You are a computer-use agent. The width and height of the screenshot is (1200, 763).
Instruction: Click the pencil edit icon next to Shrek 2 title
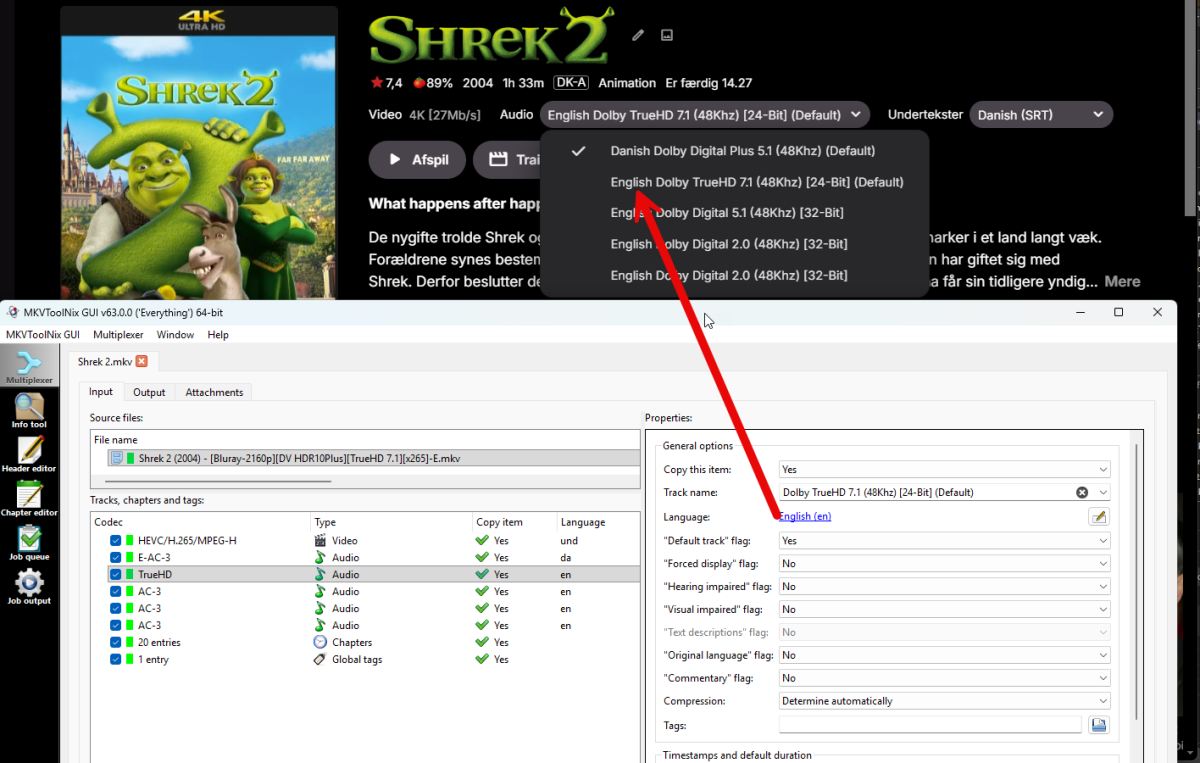point(638,35)
